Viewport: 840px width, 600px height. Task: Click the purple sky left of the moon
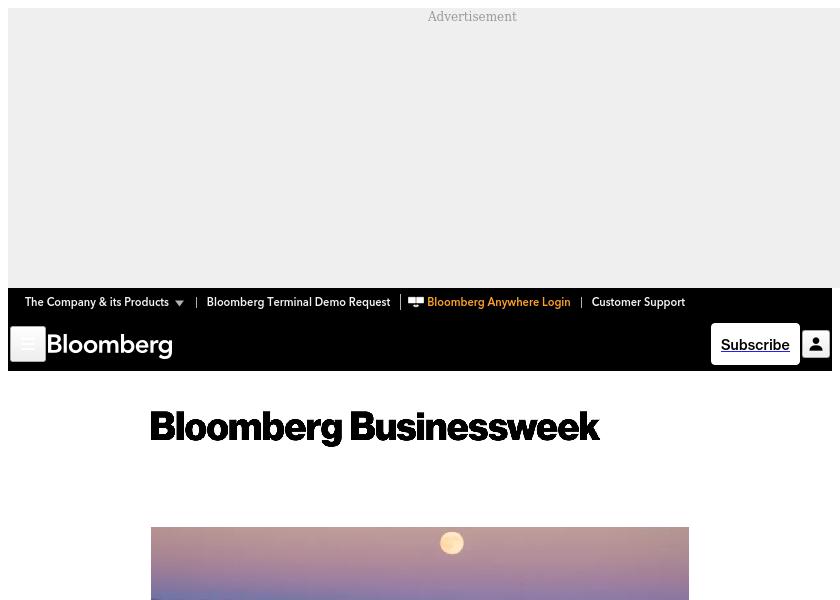300,560
